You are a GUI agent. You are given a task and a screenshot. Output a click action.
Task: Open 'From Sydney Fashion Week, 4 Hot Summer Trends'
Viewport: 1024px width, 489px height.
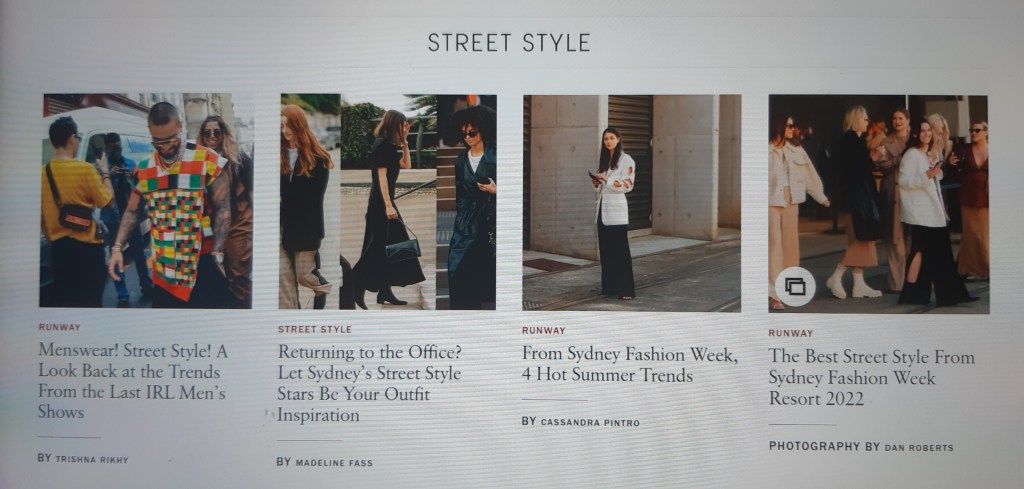(630, 365)
